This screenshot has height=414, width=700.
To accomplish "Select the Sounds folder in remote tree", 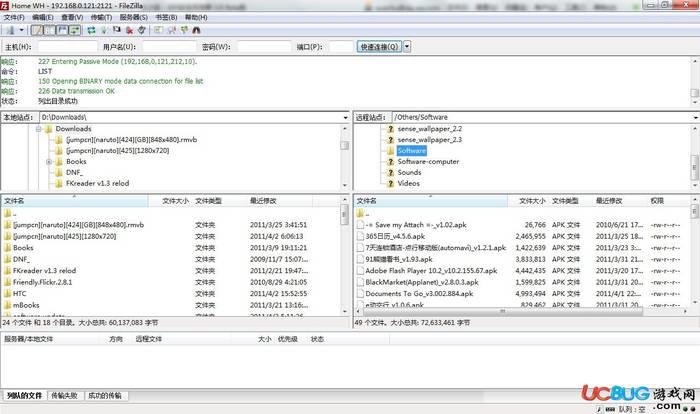I will click(x=409, y=172).
